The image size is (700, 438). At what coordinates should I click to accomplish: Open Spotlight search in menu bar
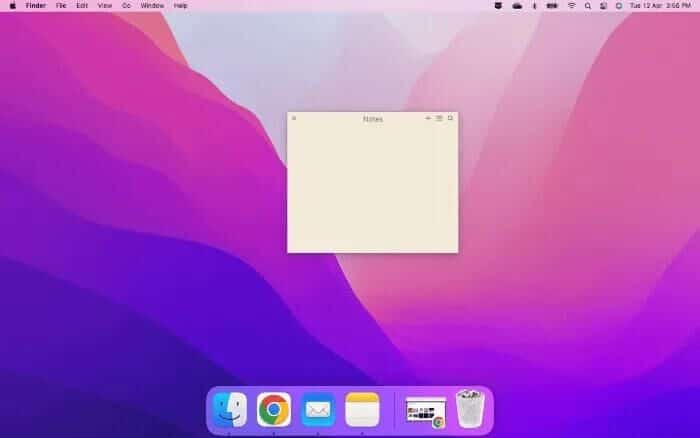(x=588, y=6)
